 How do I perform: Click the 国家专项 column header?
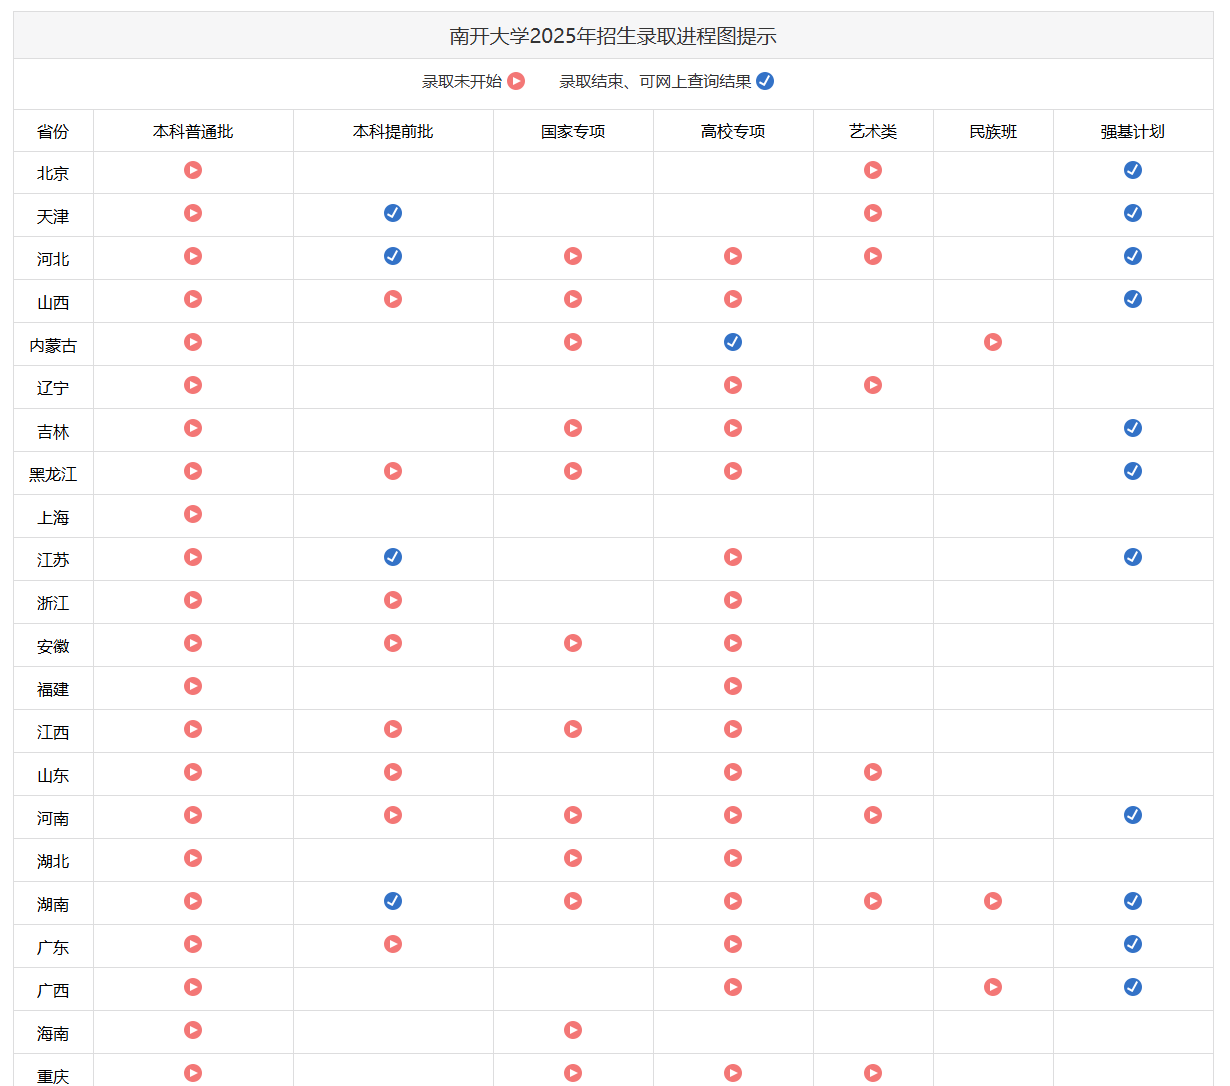pos(573,131)
